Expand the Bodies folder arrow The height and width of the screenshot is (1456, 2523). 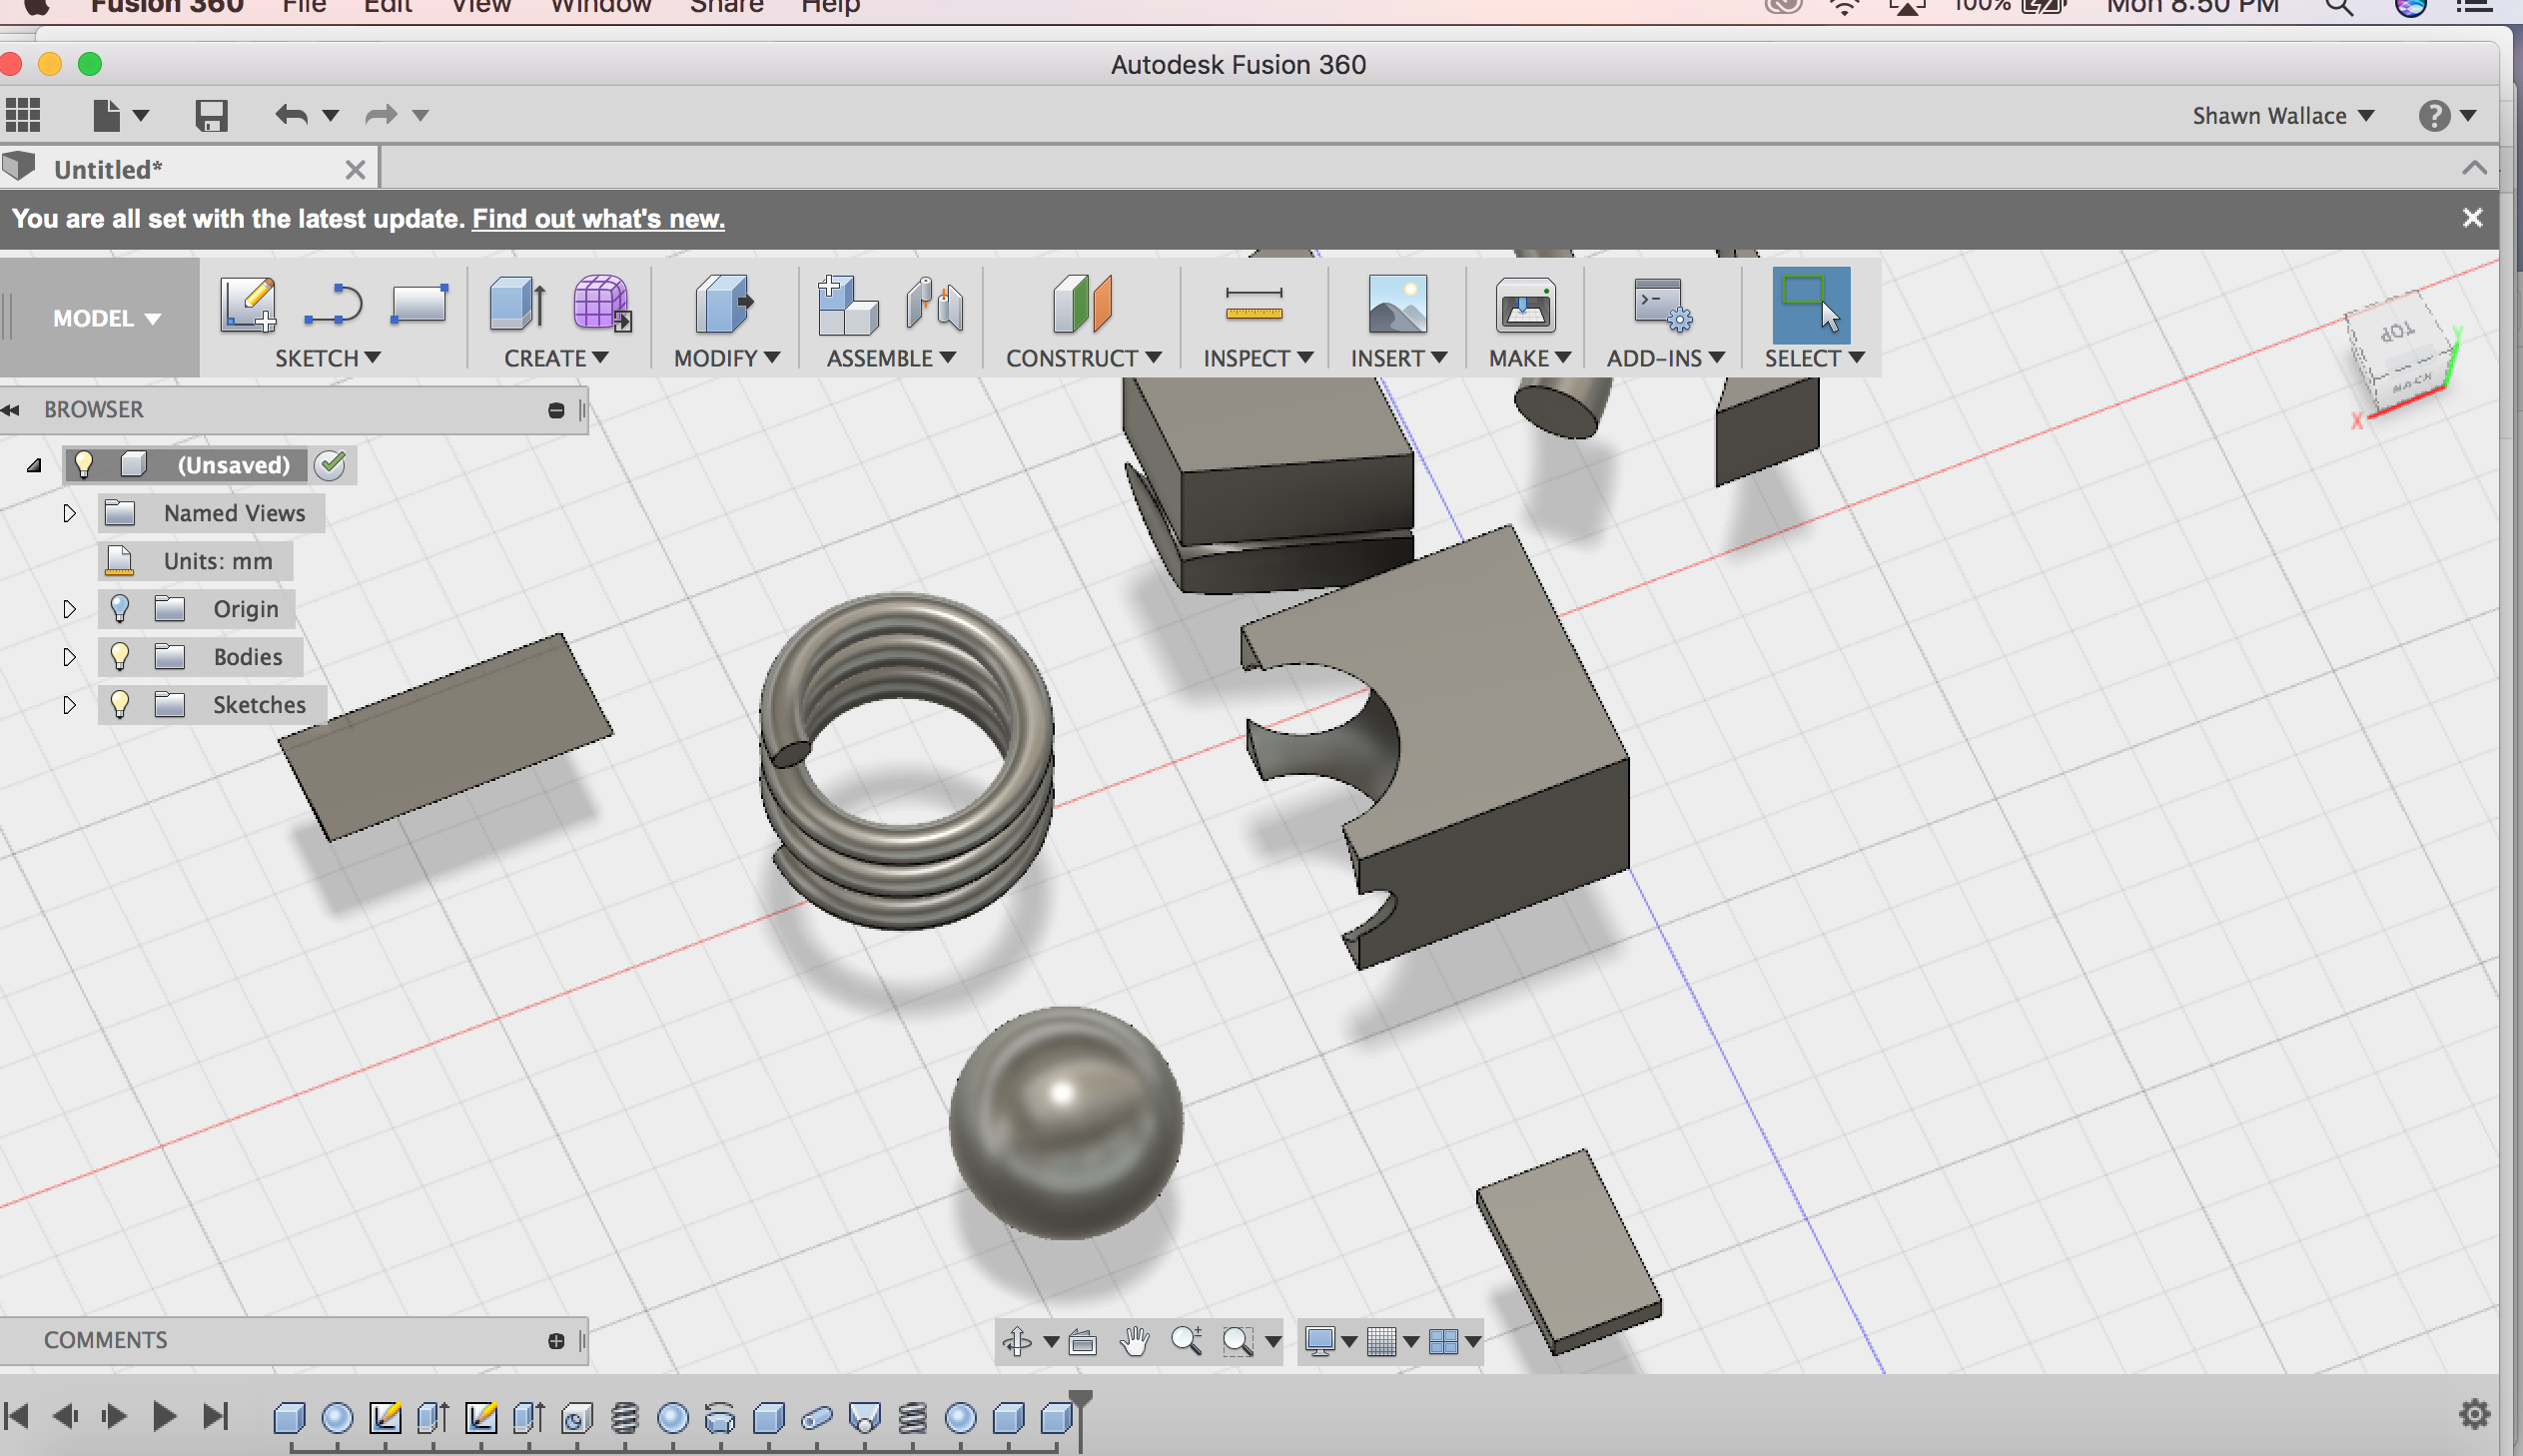(x=69, y=657)
